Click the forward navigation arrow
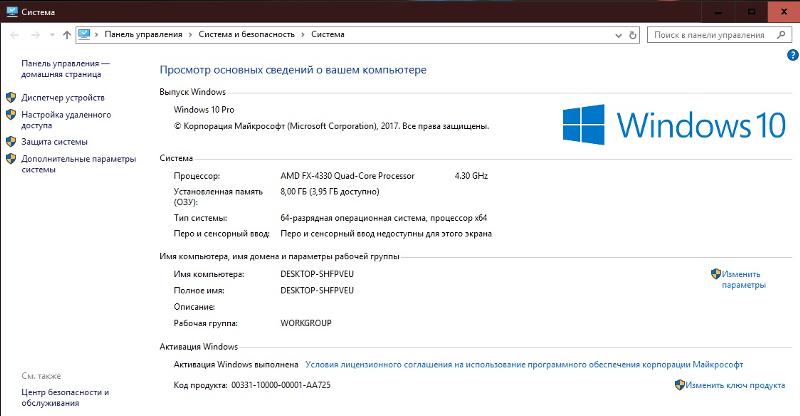Screen dimensions: 800x416 [35, 35]
